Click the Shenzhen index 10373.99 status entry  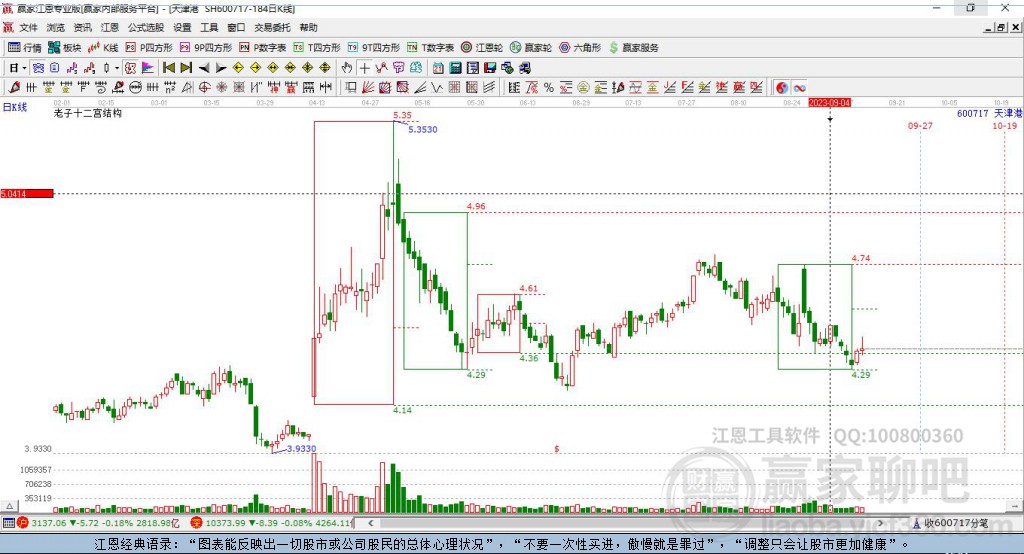click(x=272, y=523)
